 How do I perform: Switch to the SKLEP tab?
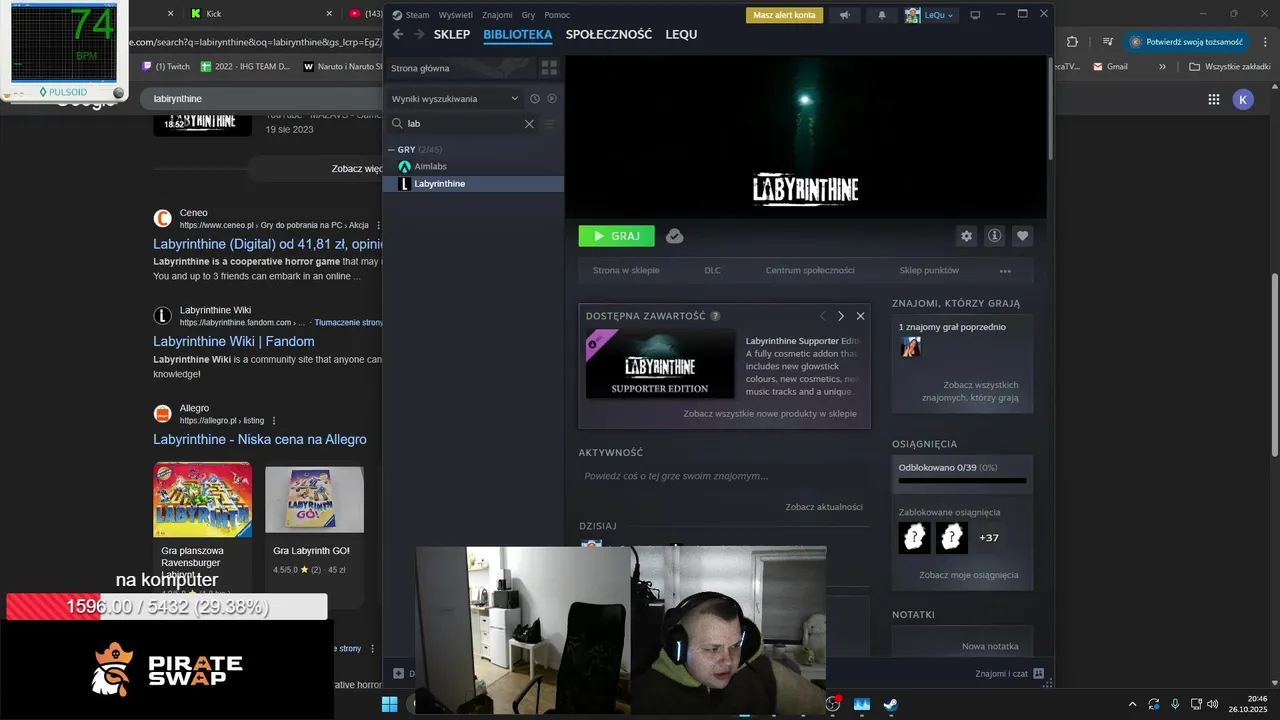pyautogui.click(x=452, y=34)
